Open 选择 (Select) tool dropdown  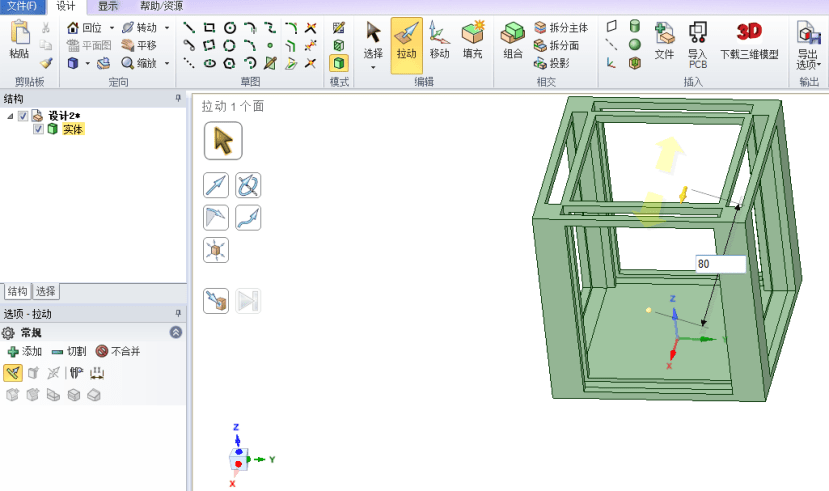click(373, 67)
